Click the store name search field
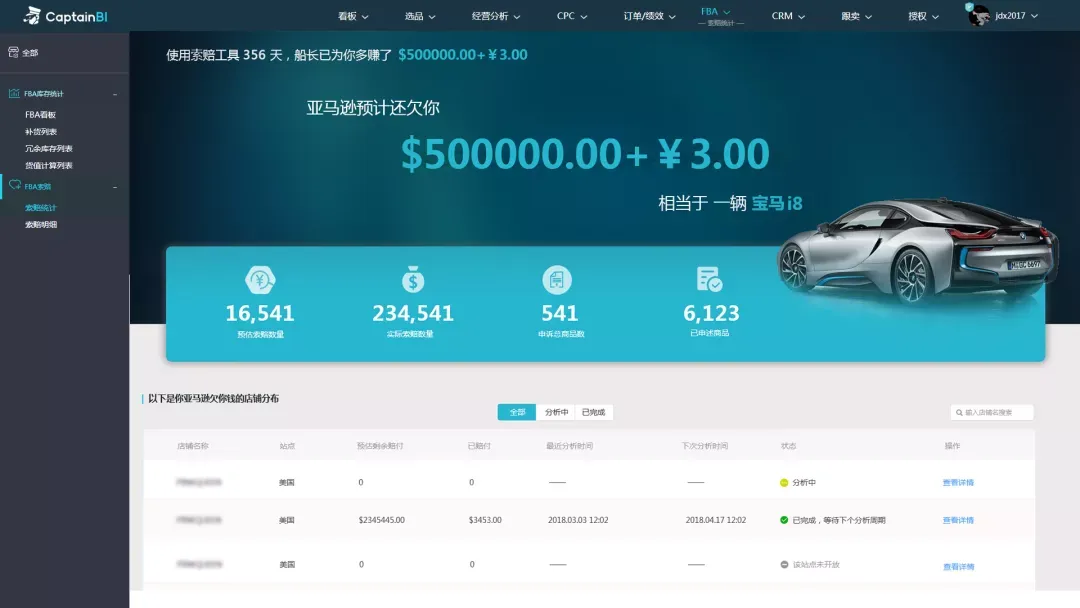The width and height of the screenshot is (1080, 608). 992,412
